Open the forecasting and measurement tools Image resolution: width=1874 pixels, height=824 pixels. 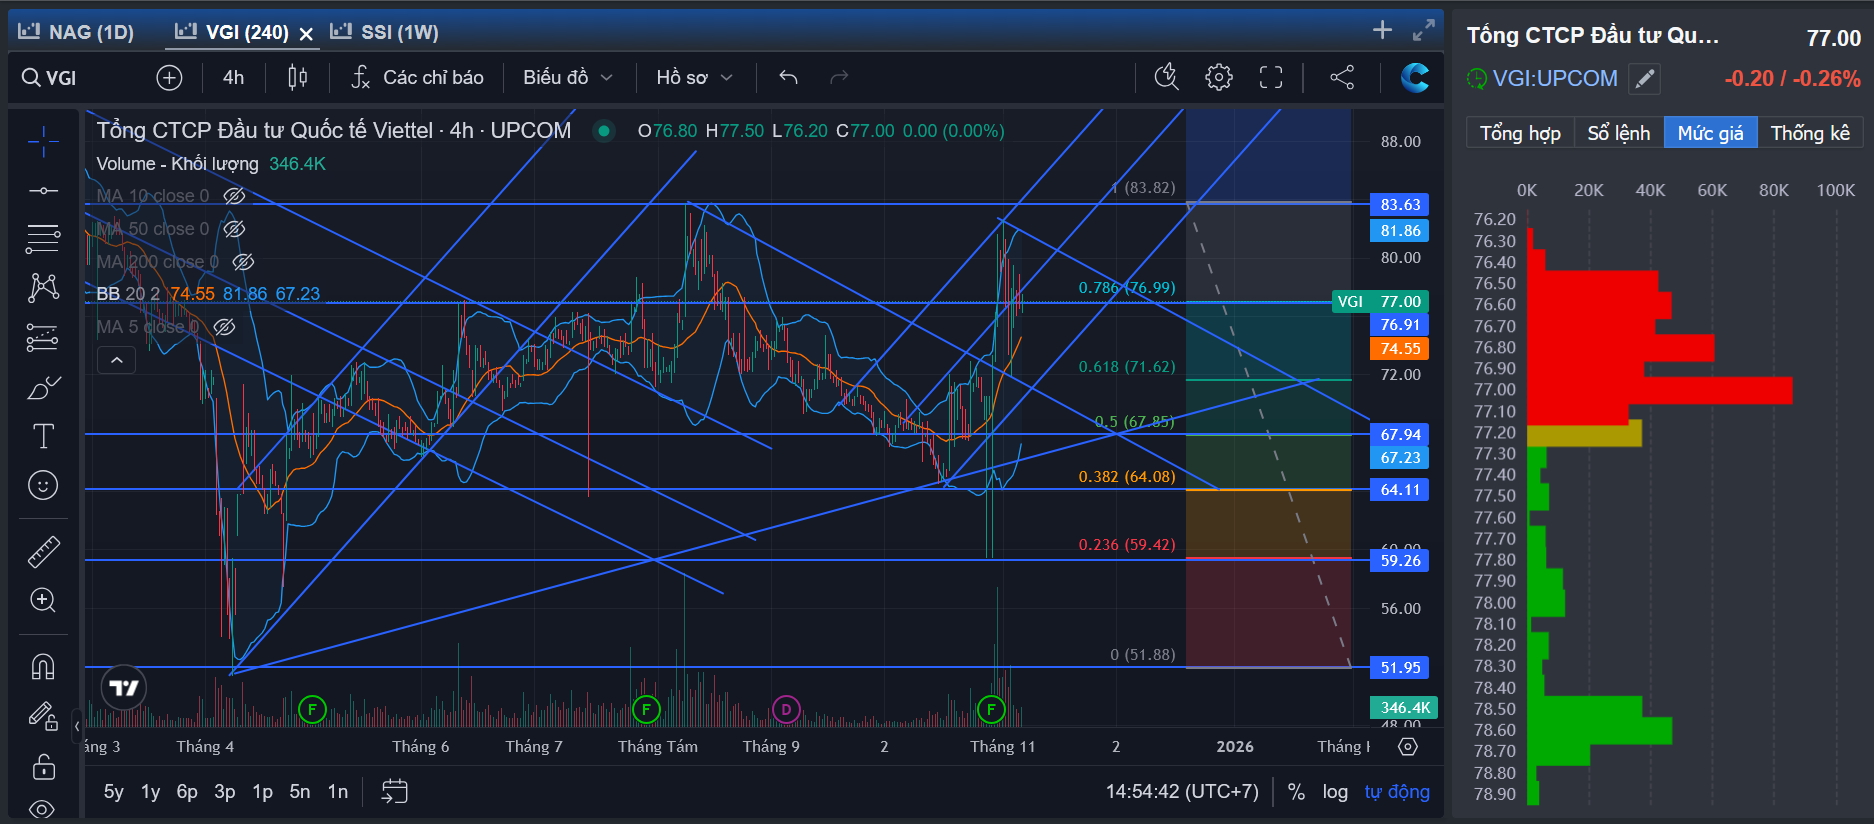pyautogui.click(x=43, y=338)
